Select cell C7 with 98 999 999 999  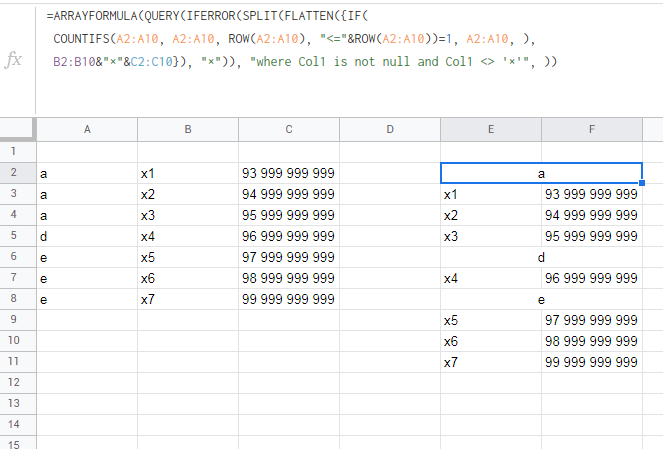coord(289,278)
